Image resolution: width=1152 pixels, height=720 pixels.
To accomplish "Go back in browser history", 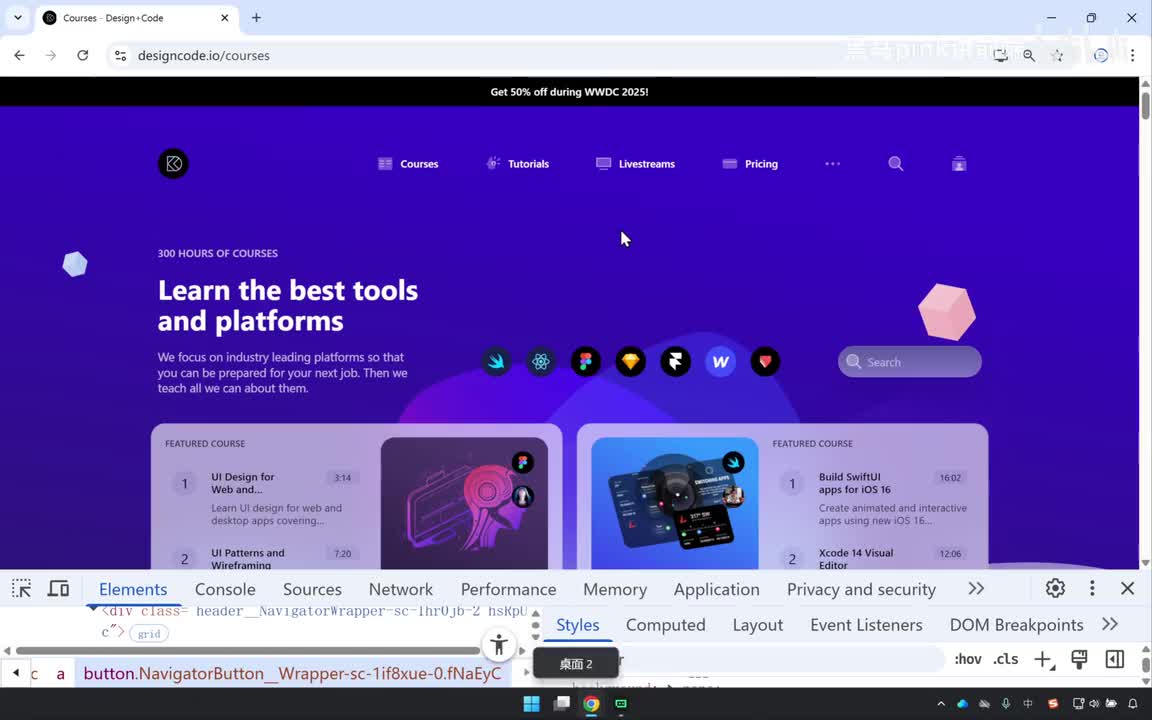I will (20, 55).
